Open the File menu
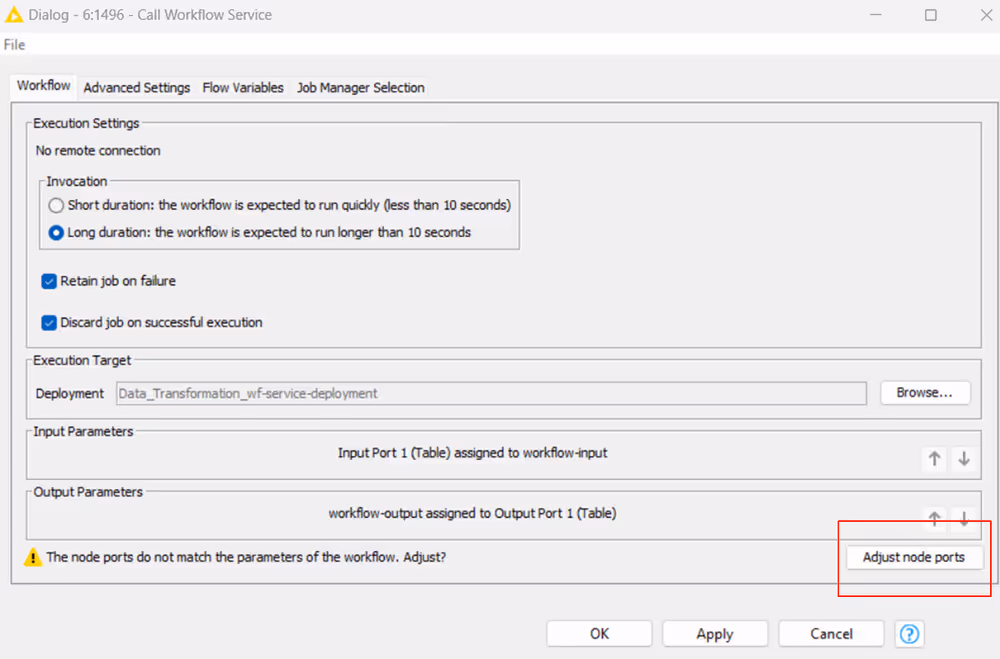 coord(15,45)
